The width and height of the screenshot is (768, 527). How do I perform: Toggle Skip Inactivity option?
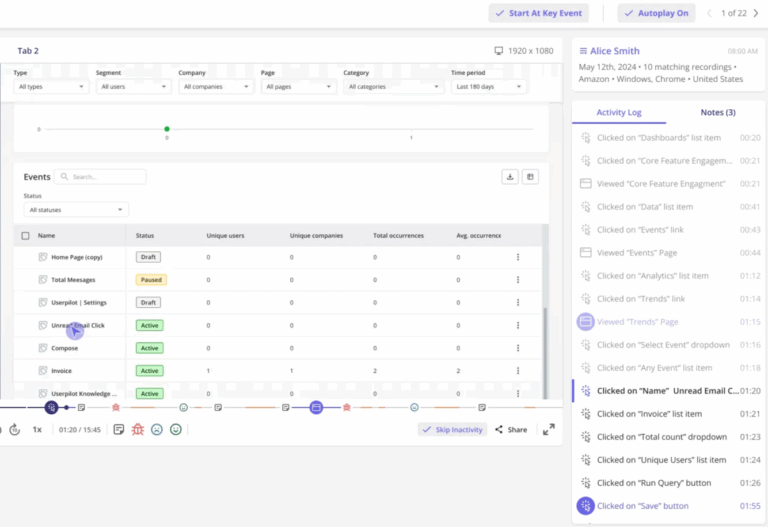click(452, 430)
